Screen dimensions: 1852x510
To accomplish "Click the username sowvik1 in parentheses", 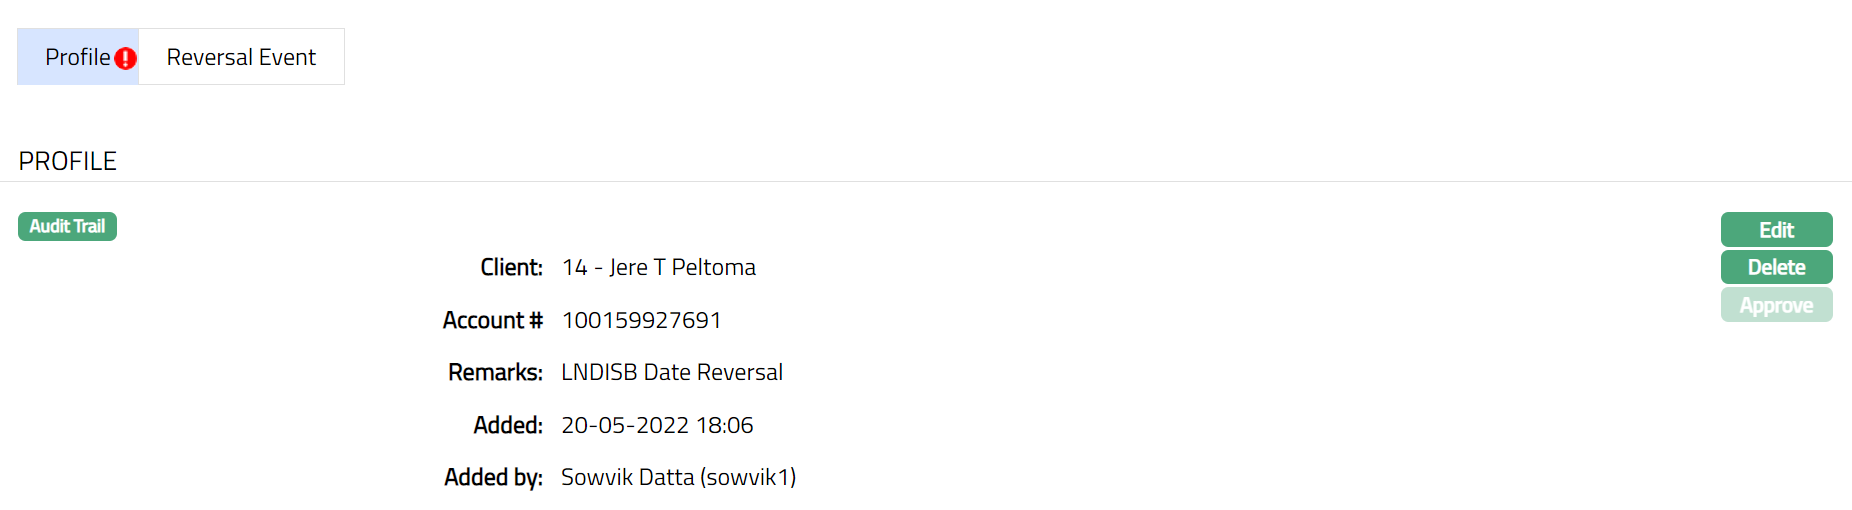I will click(x=748, y=477).
